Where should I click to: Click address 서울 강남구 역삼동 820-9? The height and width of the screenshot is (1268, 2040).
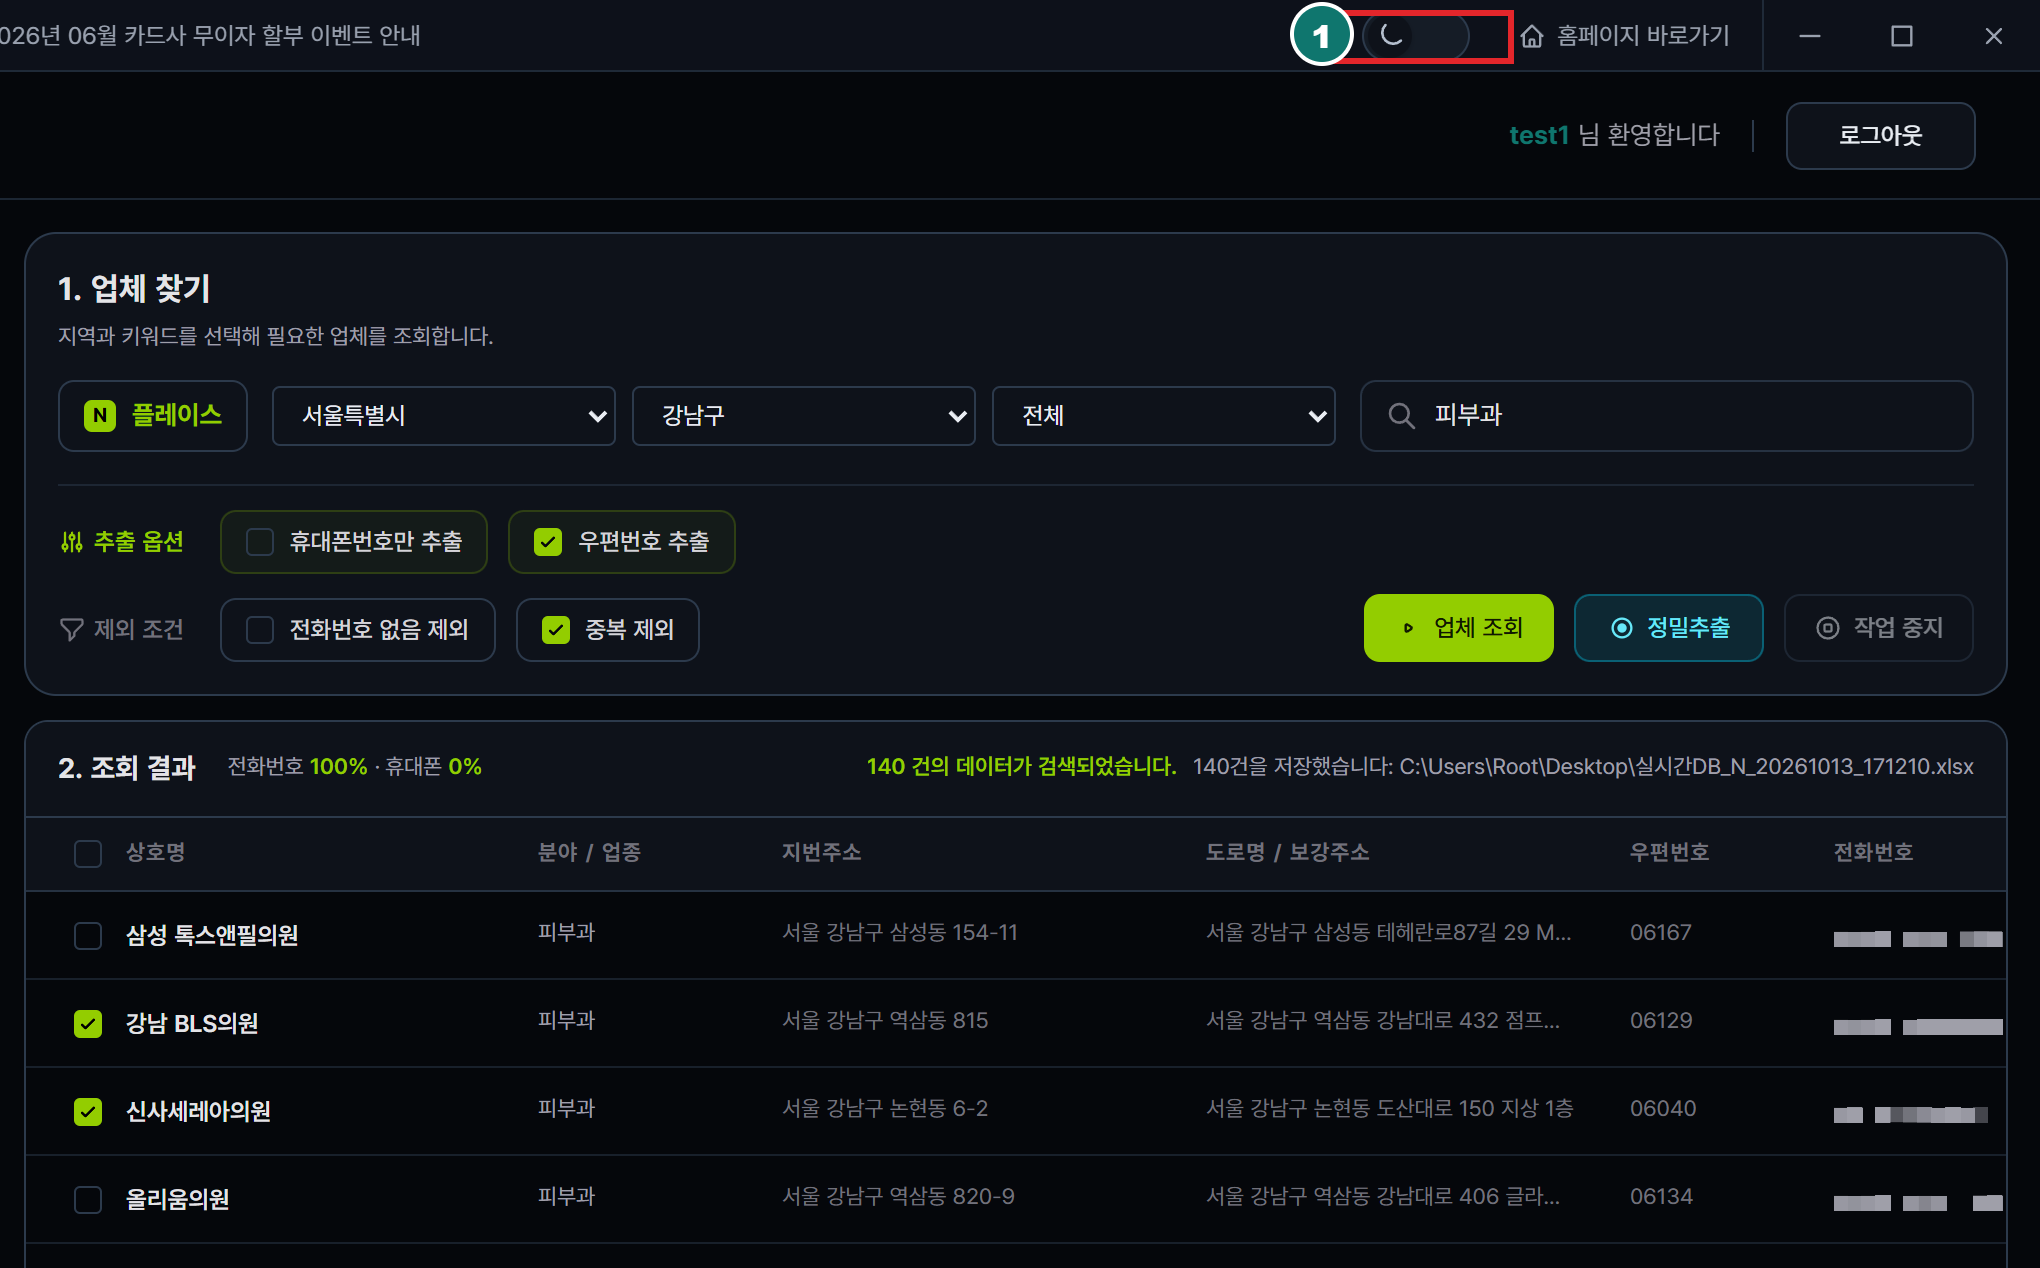click(898, 1196)
